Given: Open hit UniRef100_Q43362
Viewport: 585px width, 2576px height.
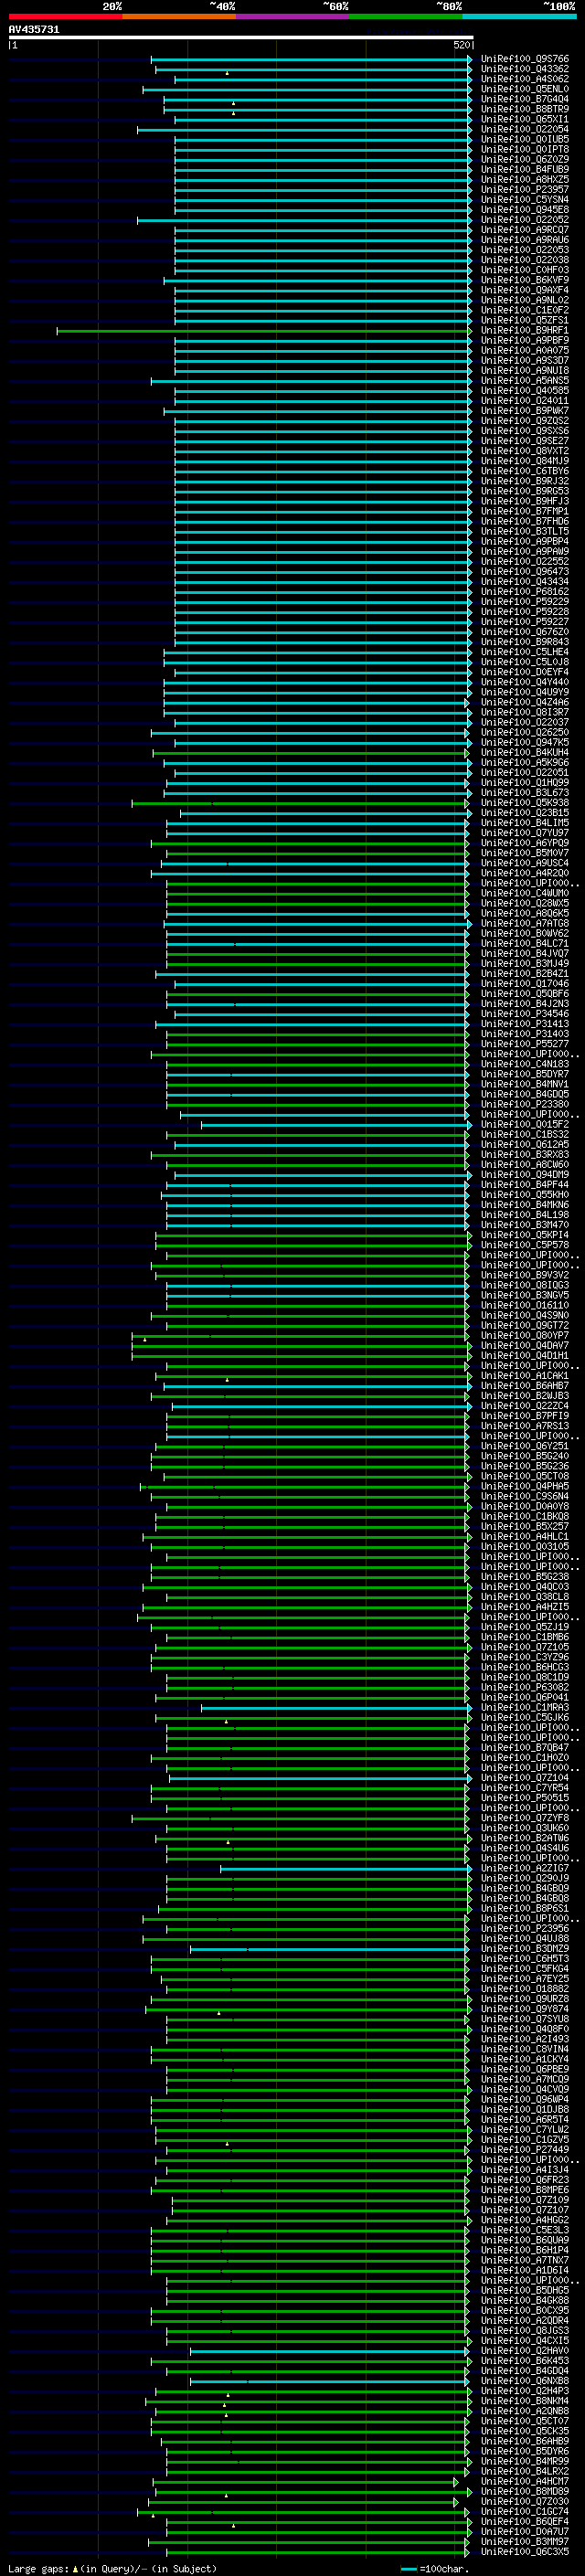Looking at the screenshot, I should [x=524, y=69].
